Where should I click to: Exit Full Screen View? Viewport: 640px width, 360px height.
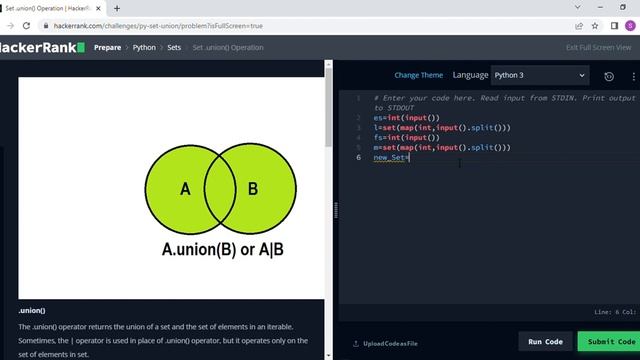click(x=598, y=47)
